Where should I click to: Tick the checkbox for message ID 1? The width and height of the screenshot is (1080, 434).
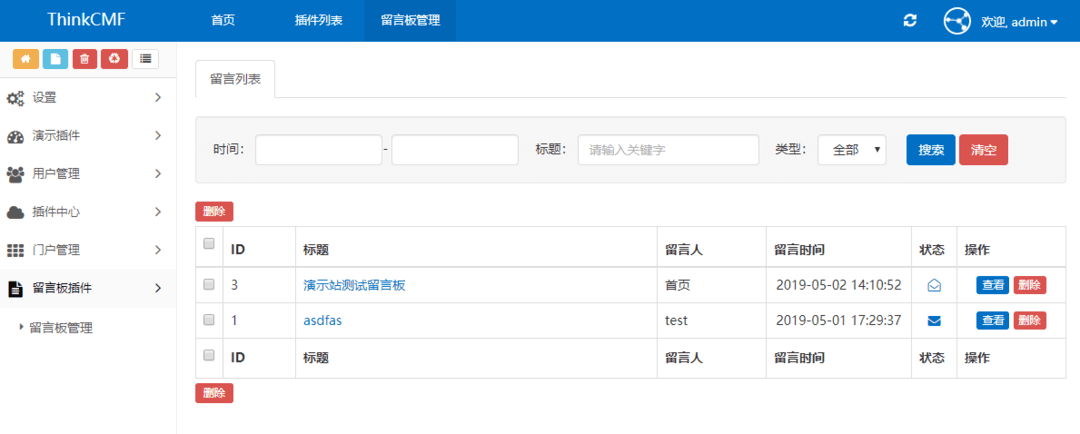tap(209, 320)
